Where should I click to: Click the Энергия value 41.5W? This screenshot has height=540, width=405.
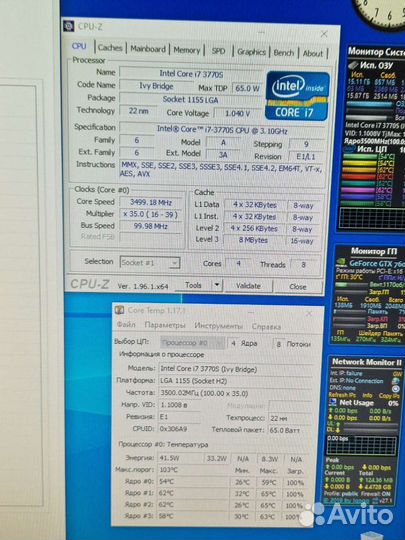point(180,458)
